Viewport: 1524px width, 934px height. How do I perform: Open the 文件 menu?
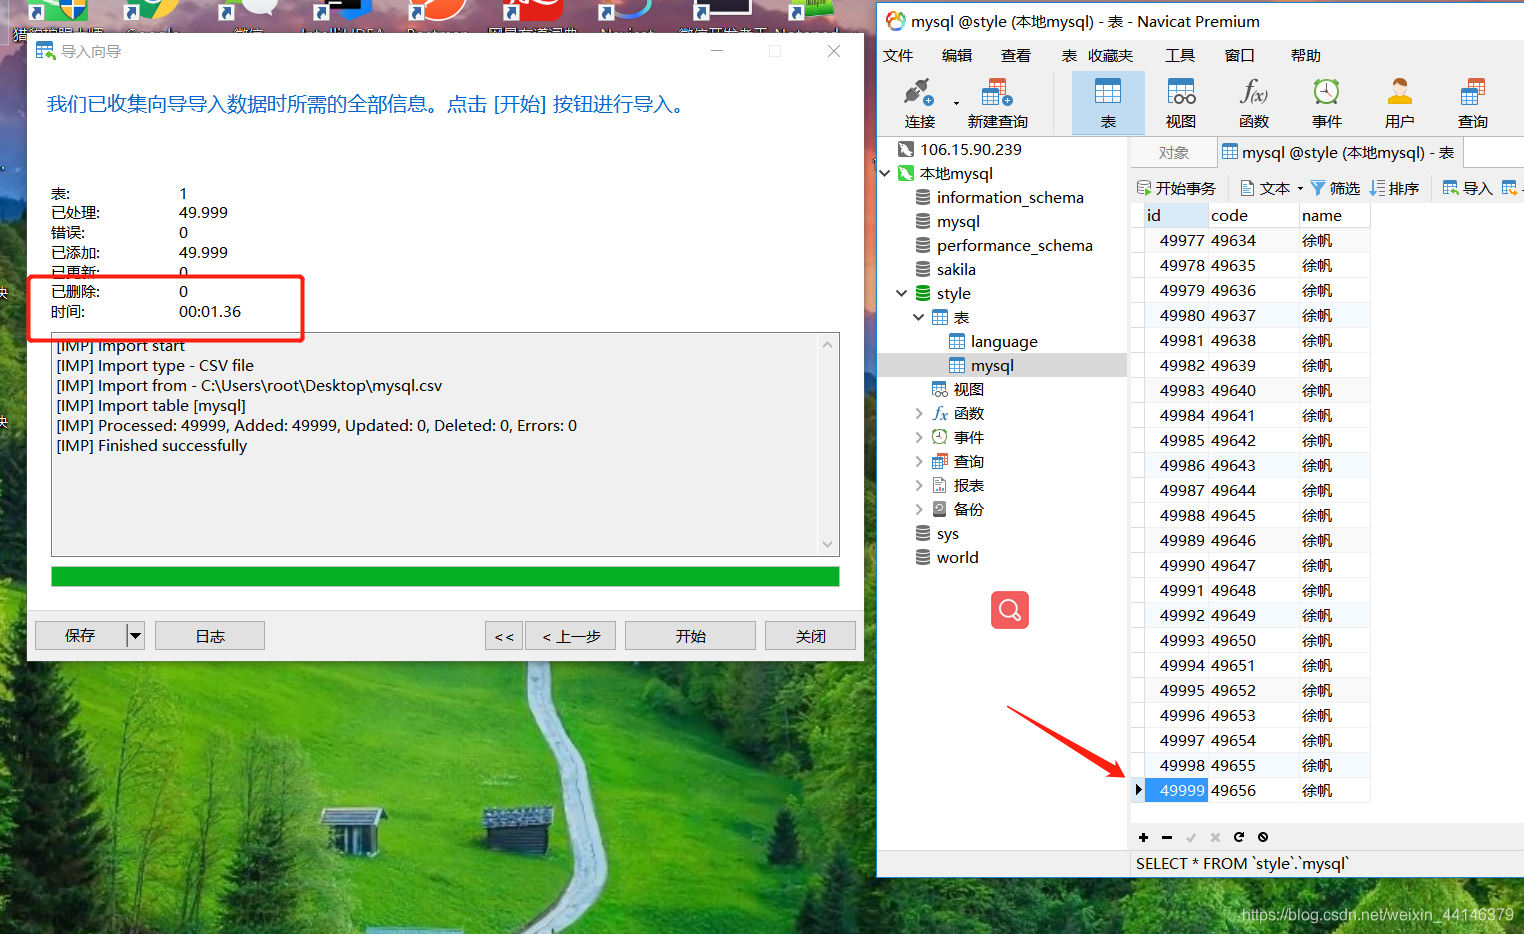[x=898, y=55]
